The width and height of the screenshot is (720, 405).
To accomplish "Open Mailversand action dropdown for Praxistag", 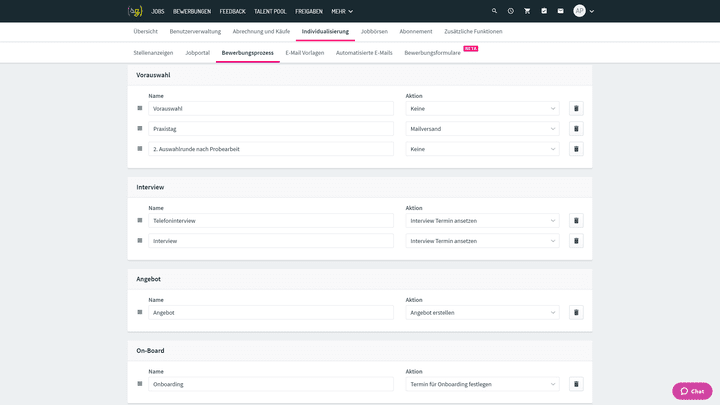I will [482, 129].
